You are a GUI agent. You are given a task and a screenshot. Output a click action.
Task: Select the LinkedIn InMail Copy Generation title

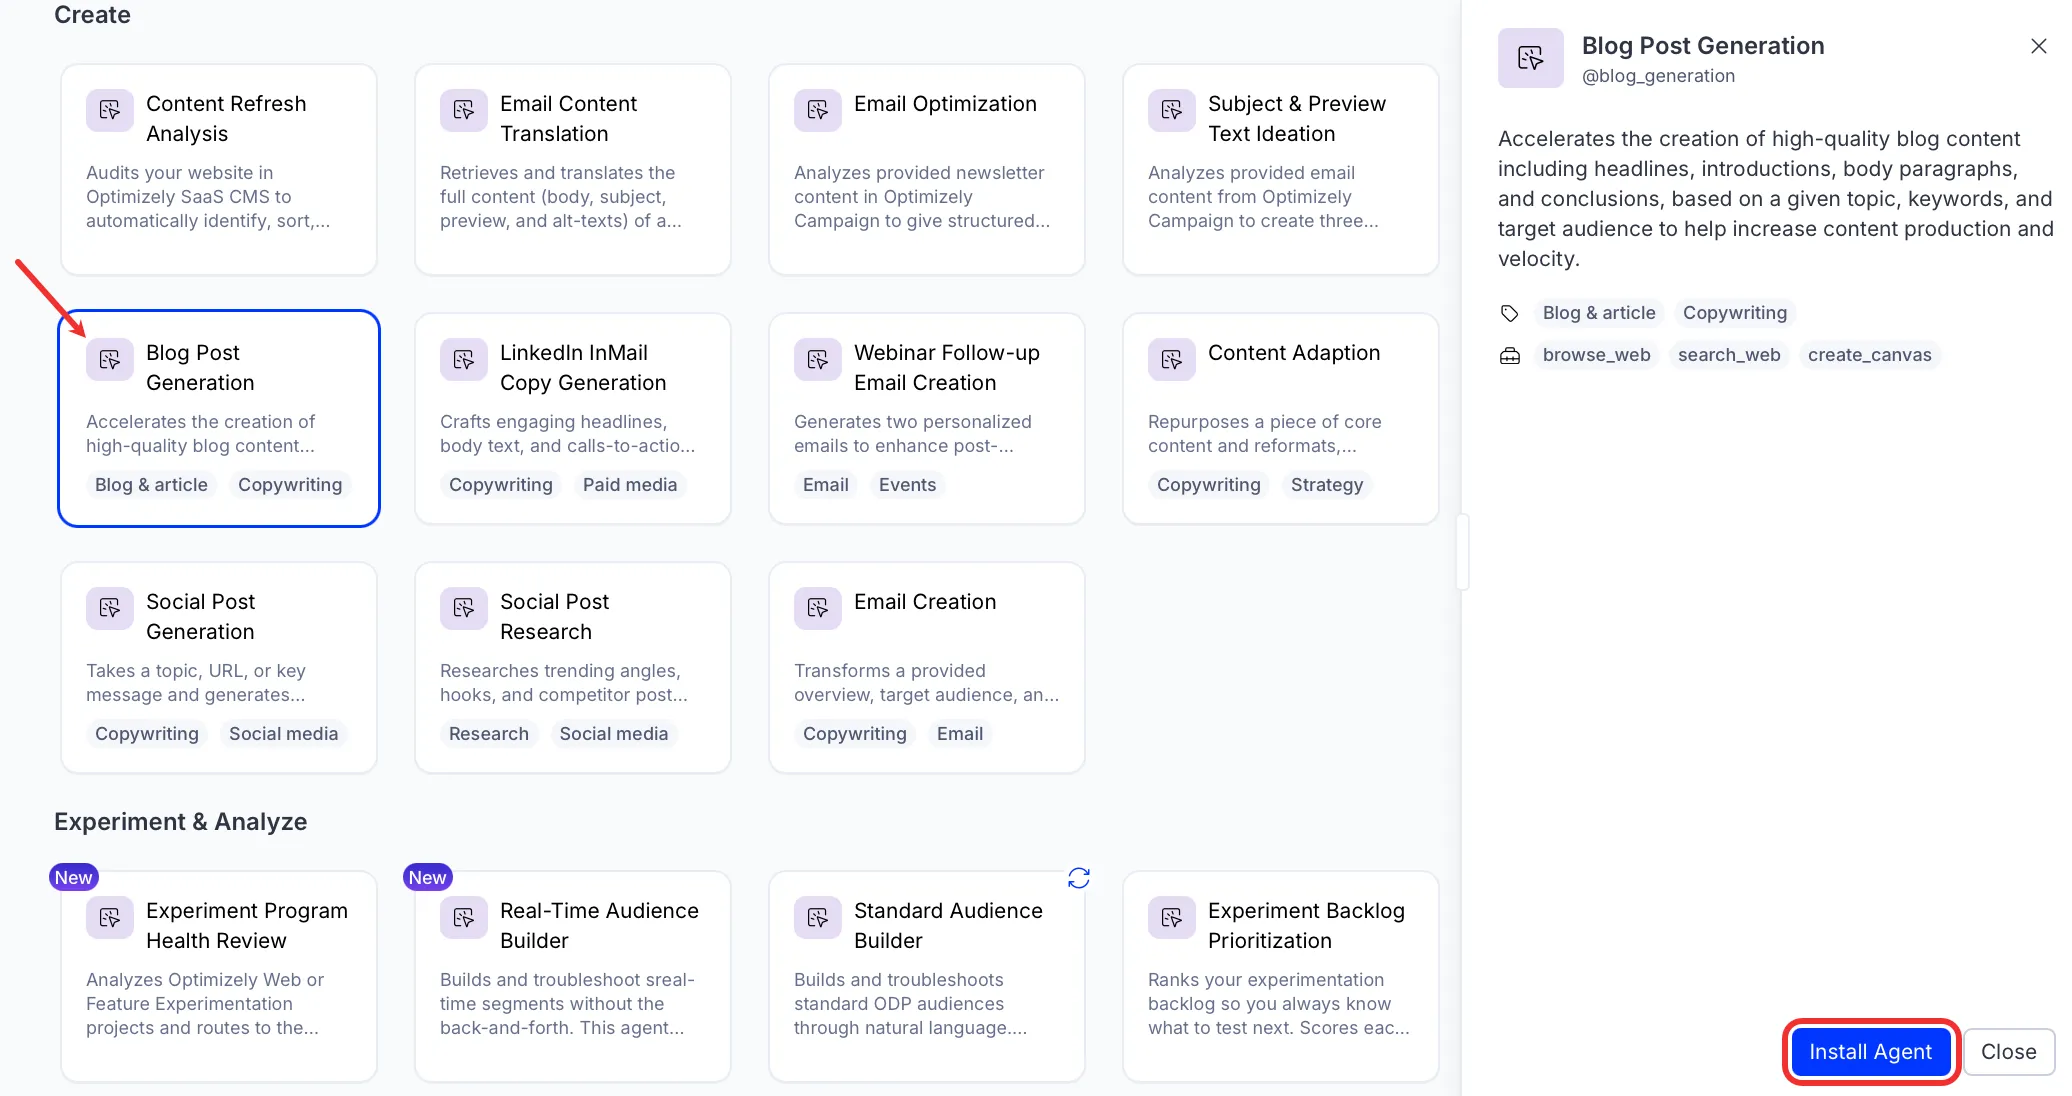583,368
